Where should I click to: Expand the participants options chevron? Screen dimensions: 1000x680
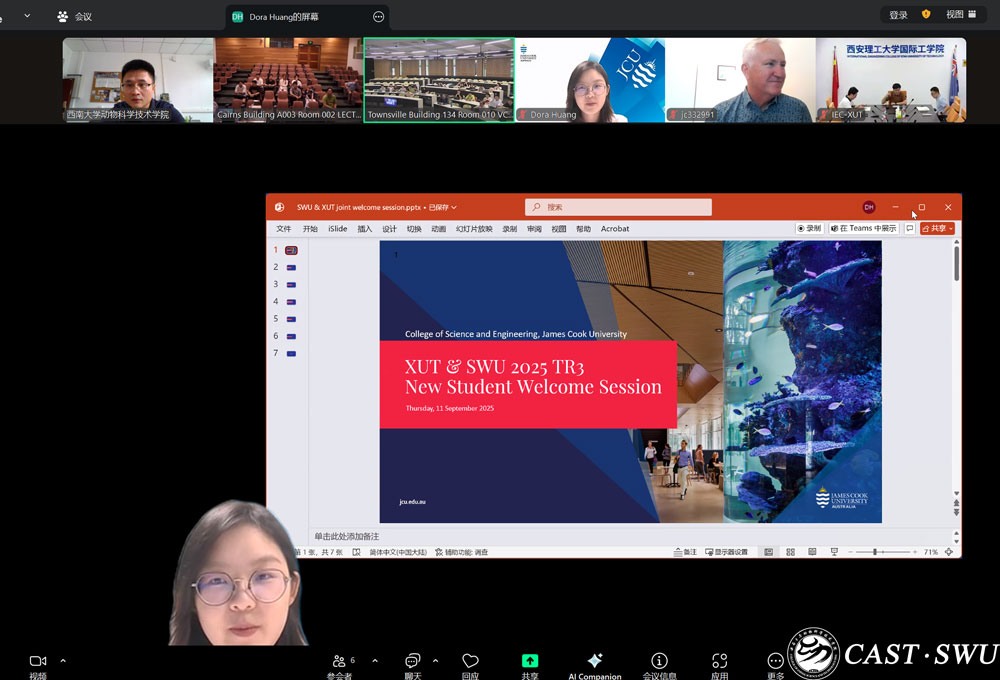375,661
